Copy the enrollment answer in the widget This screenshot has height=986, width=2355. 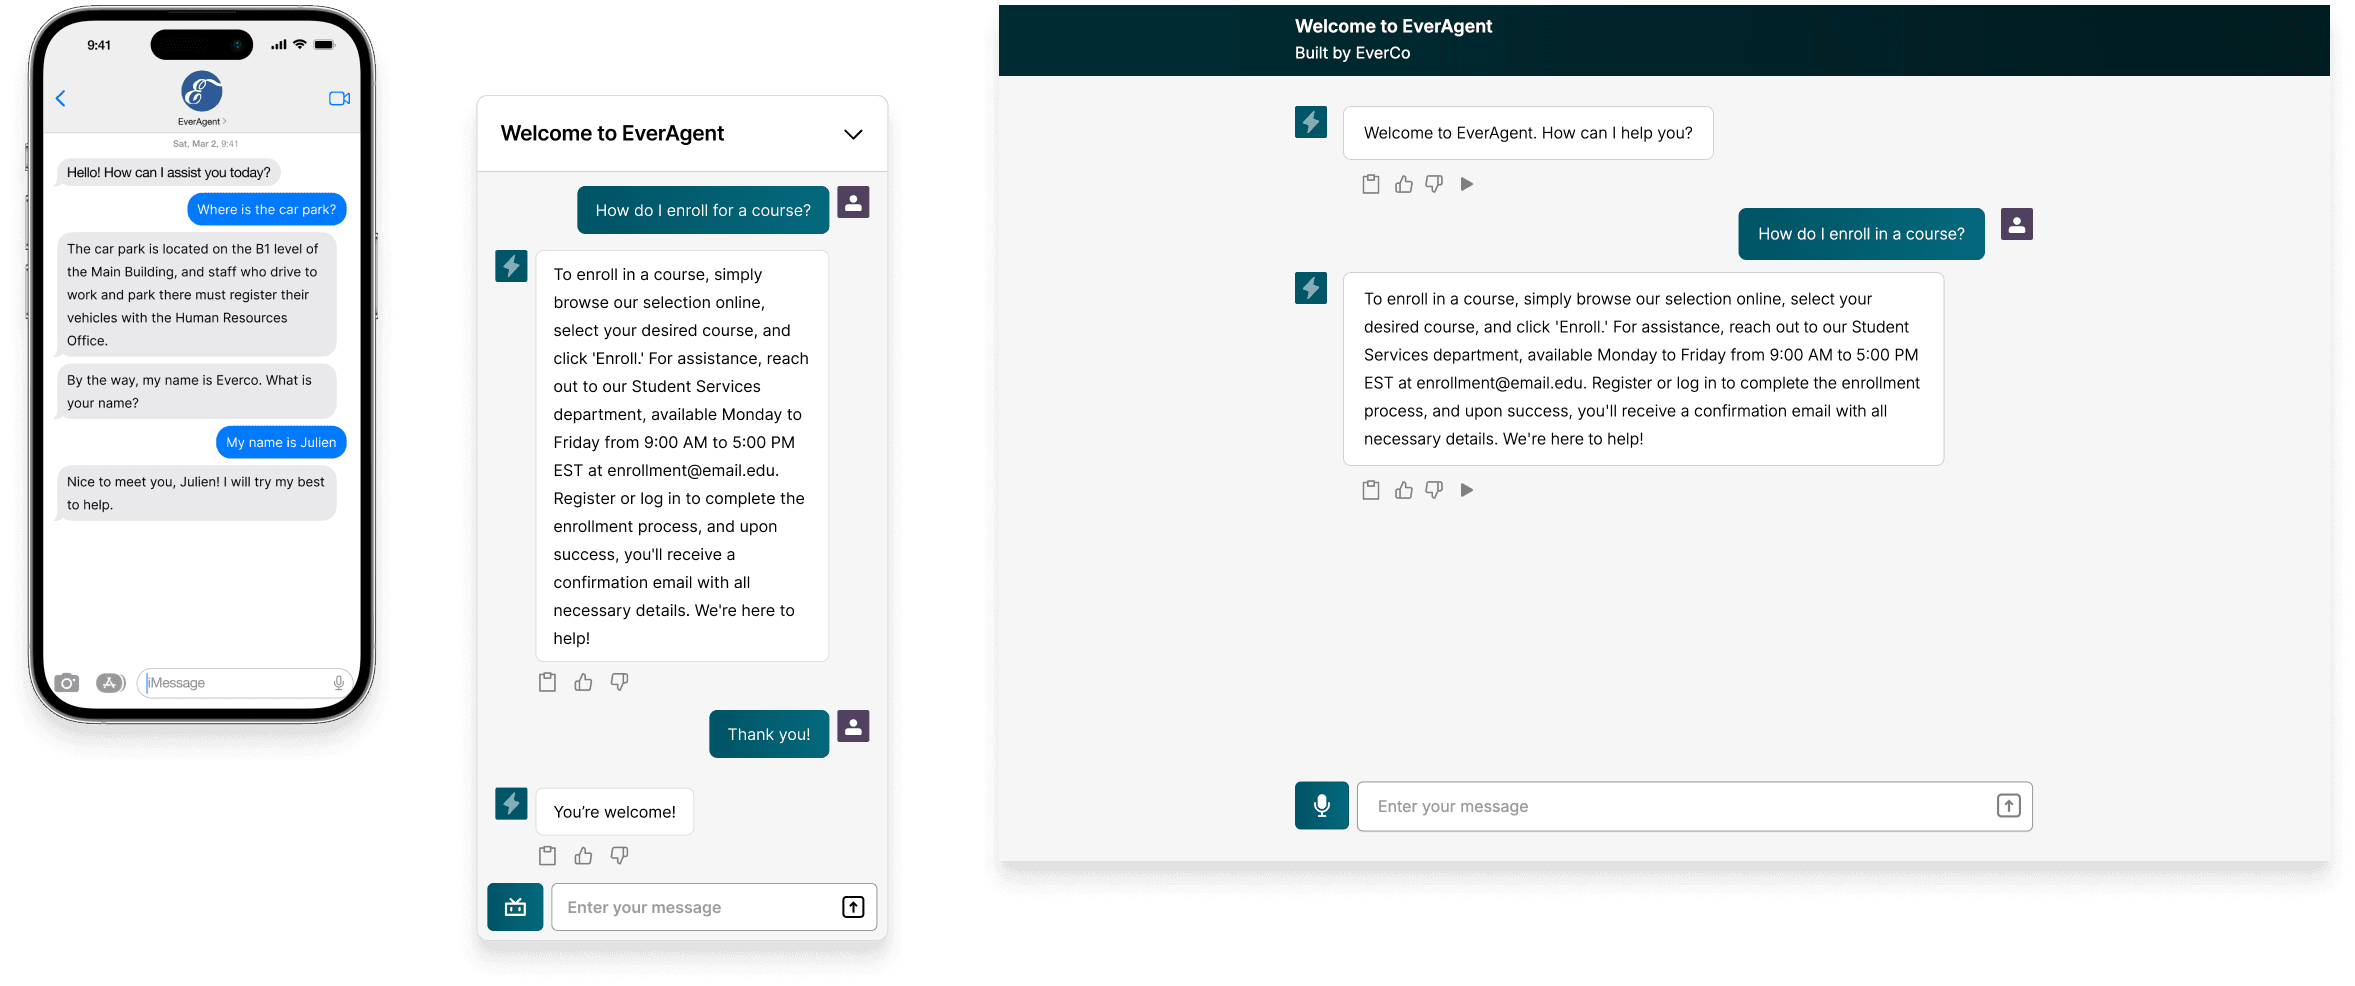point(547,682)
